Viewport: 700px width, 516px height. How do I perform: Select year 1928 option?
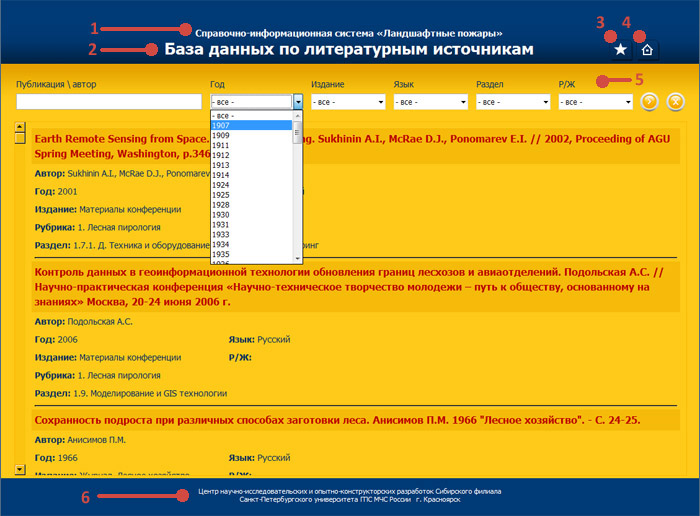tap(251, 204)
